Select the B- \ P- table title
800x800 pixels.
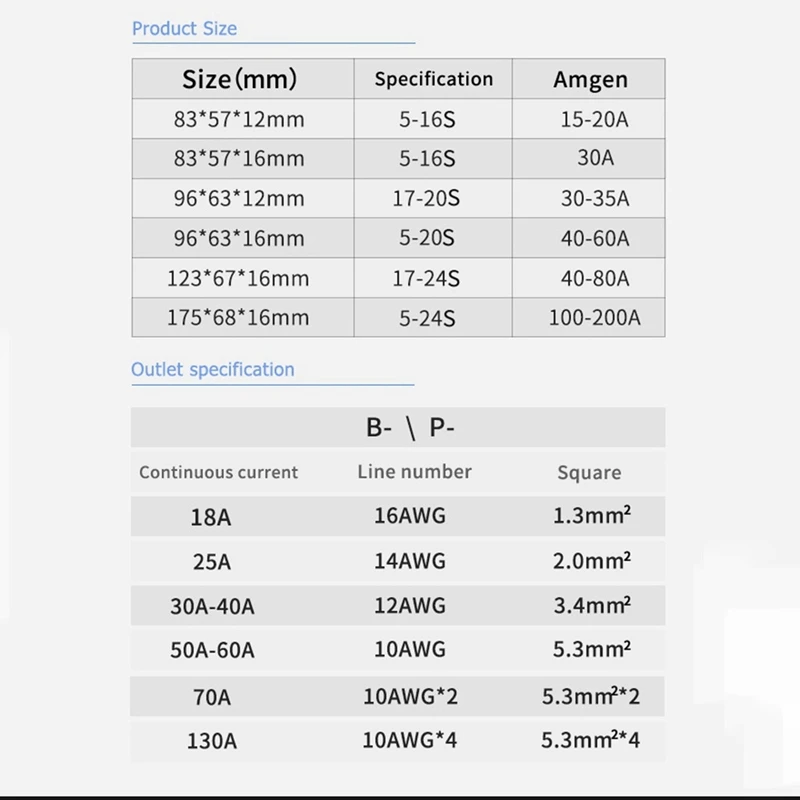(x=411, y=428)
